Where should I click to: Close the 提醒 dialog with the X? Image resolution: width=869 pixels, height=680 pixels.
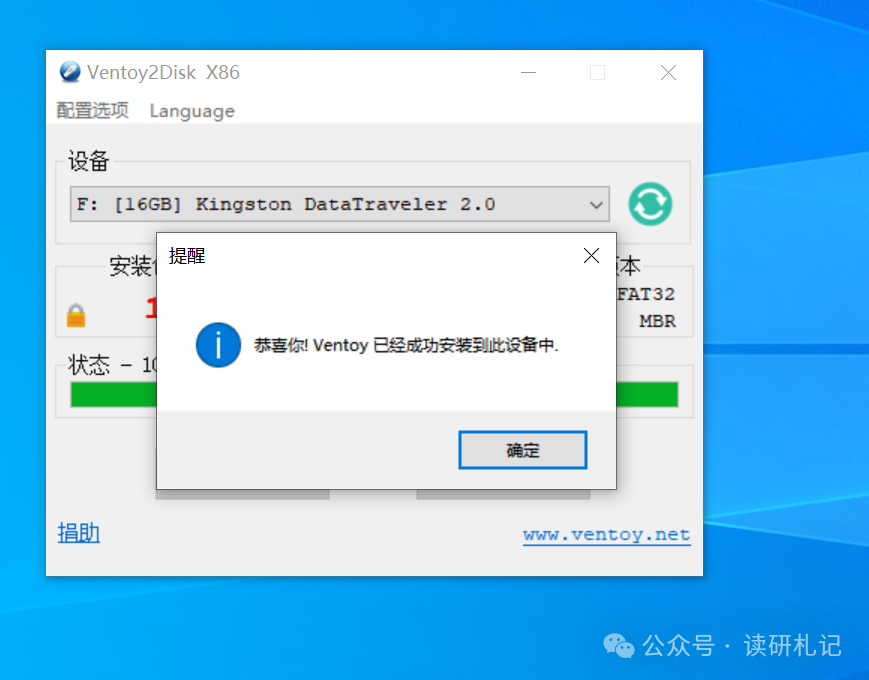coord(591,255)
